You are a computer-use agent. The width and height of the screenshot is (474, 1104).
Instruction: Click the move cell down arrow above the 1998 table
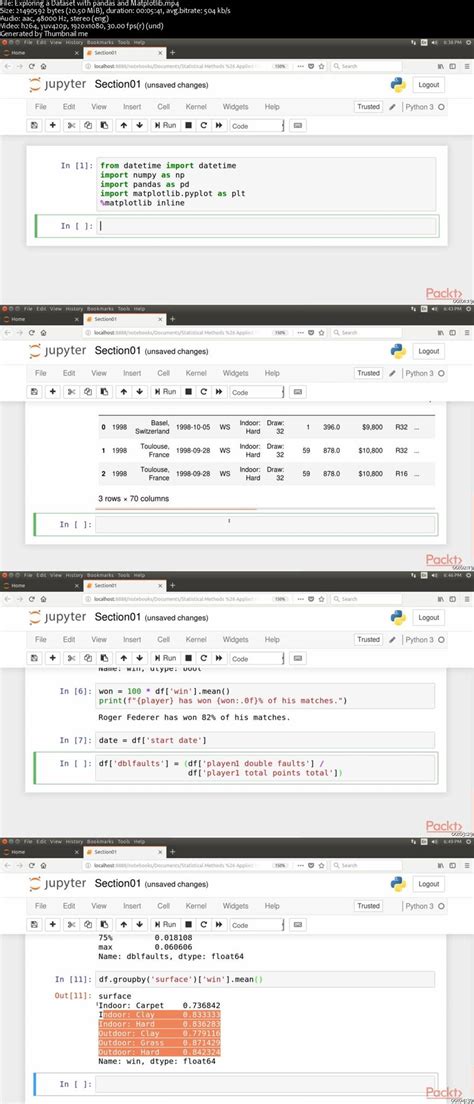click(139, 391)
